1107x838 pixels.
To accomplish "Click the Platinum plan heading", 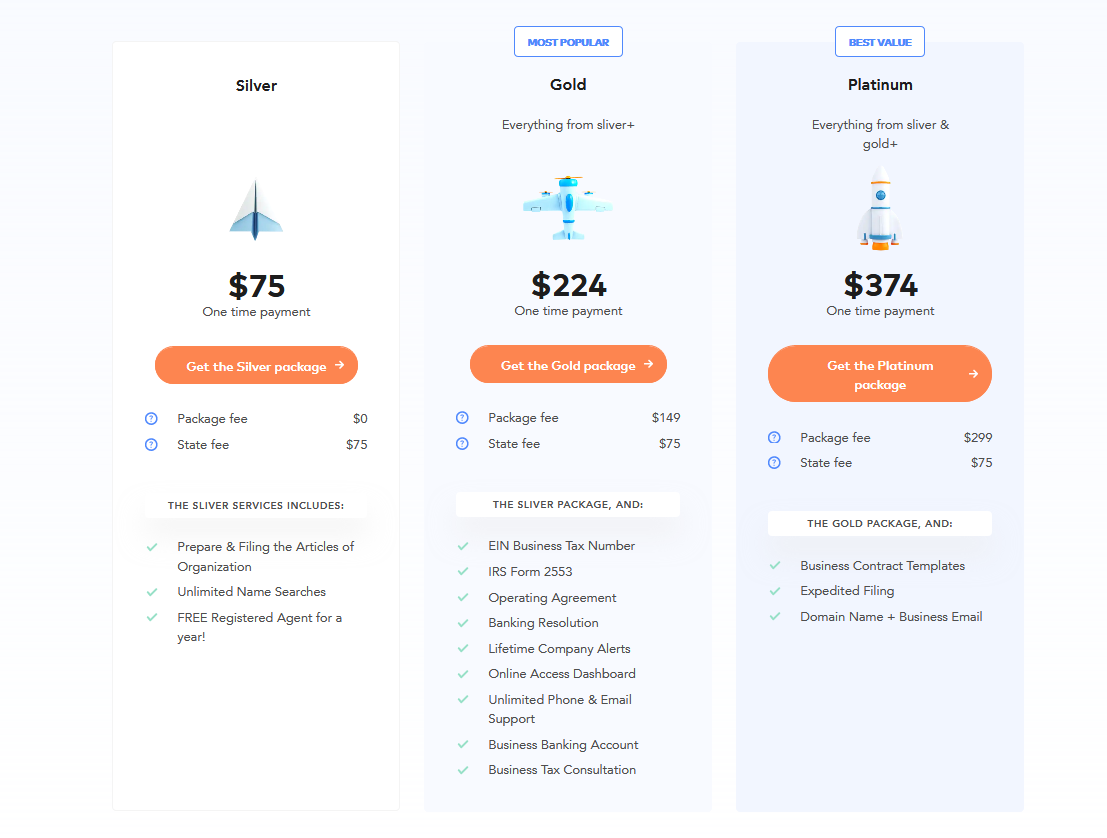I will pyautogui.click(x=880, y=85).
